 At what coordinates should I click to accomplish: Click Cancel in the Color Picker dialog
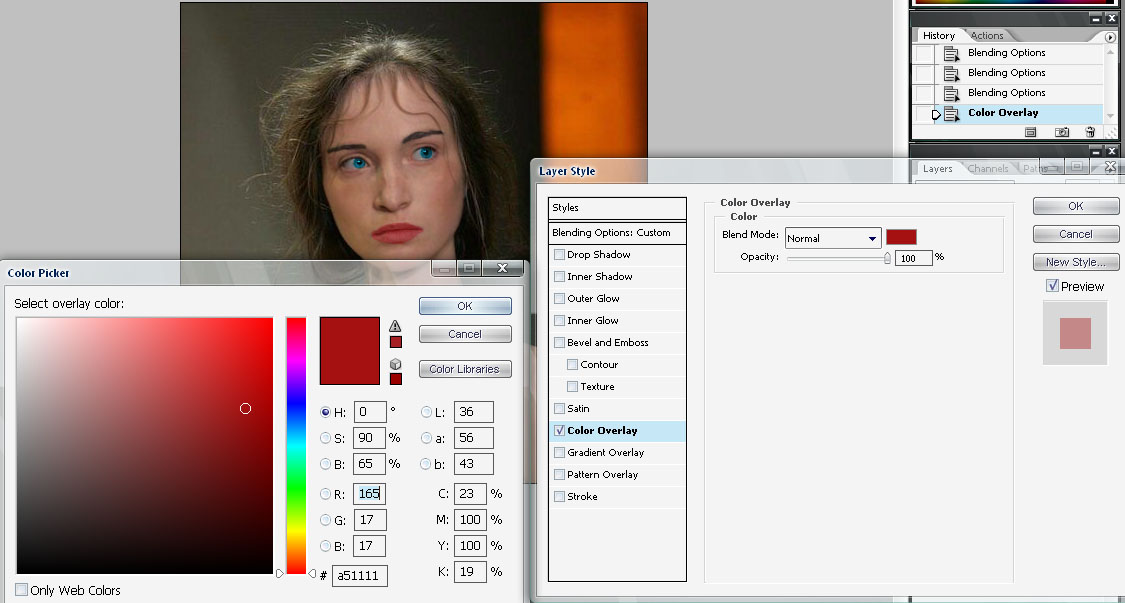tap(465, 334)
